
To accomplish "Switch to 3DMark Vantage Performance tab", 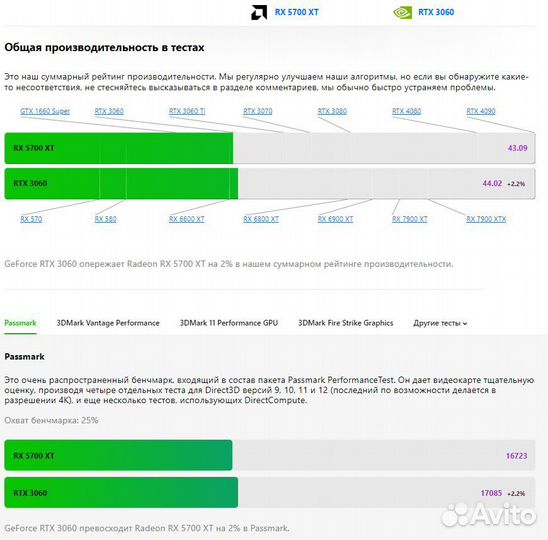I will [108, 323].
